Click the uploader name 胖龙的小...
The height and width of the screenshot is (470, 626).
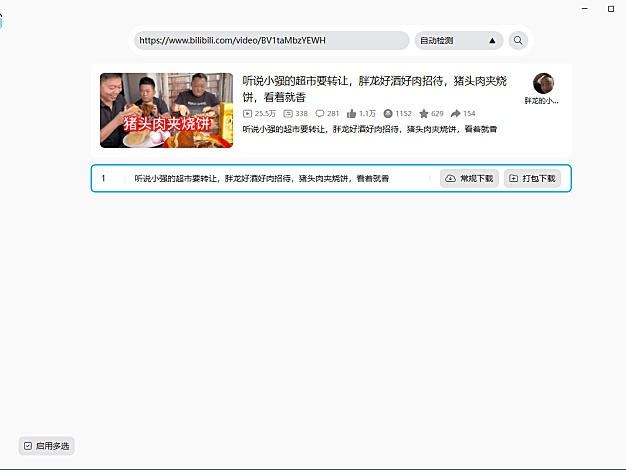[x=541, y=101]
